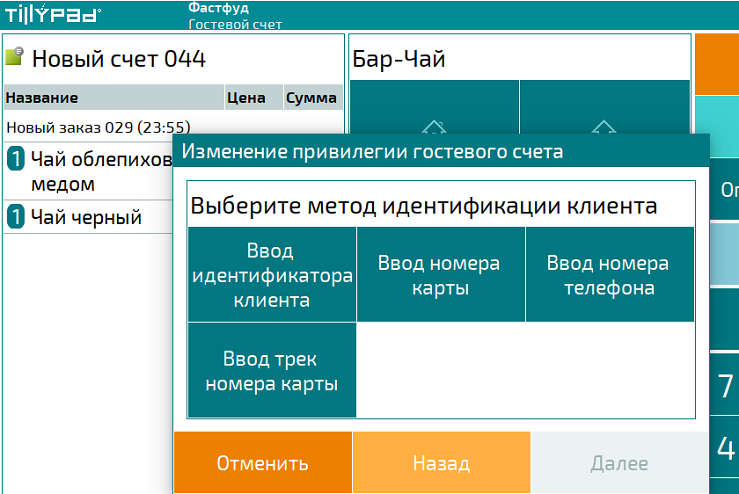Click quantity badge of Чай облепиховый
739x494 pixels.
click(x=16, y=158)
